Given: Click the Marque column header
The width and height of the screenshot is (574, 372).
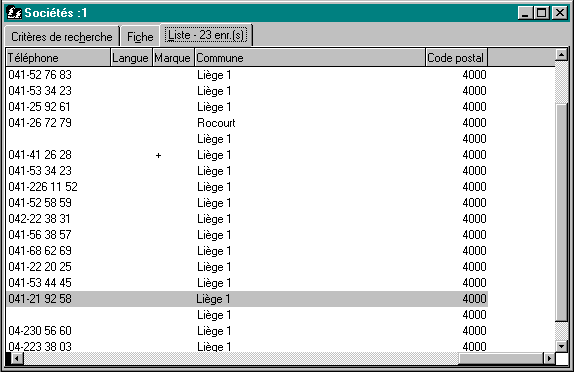Looking at the screenshot, I should (173, 58).
